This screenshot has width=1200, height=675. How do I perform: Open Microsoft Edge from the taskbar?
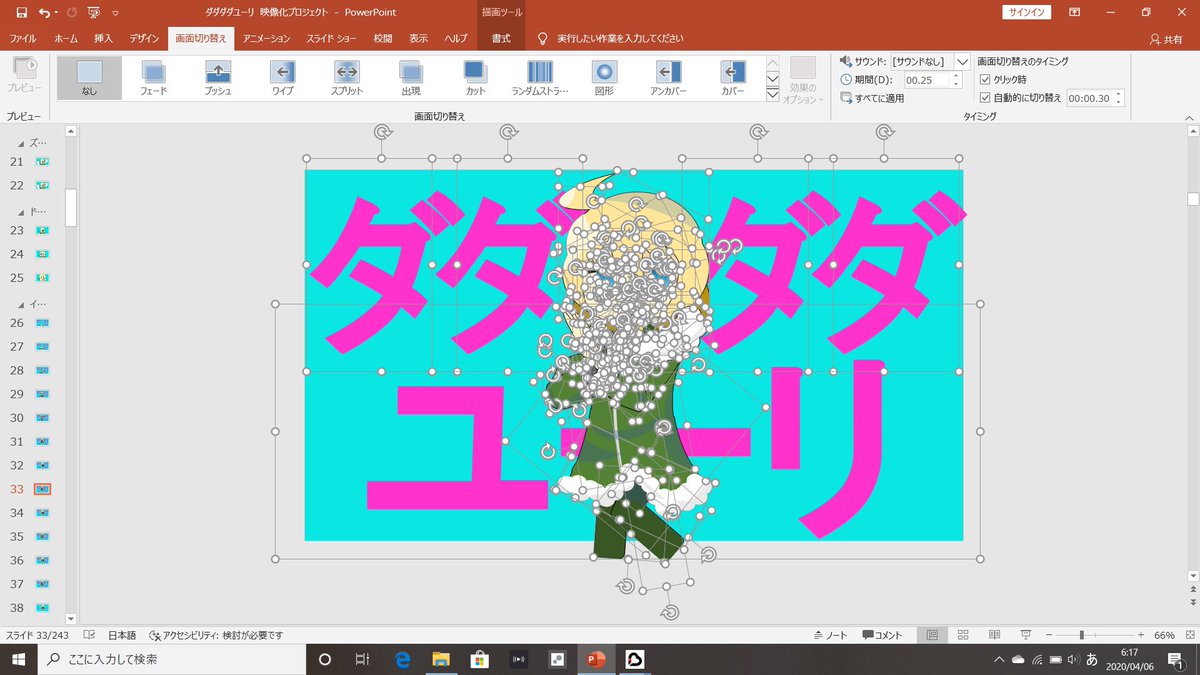402,660
